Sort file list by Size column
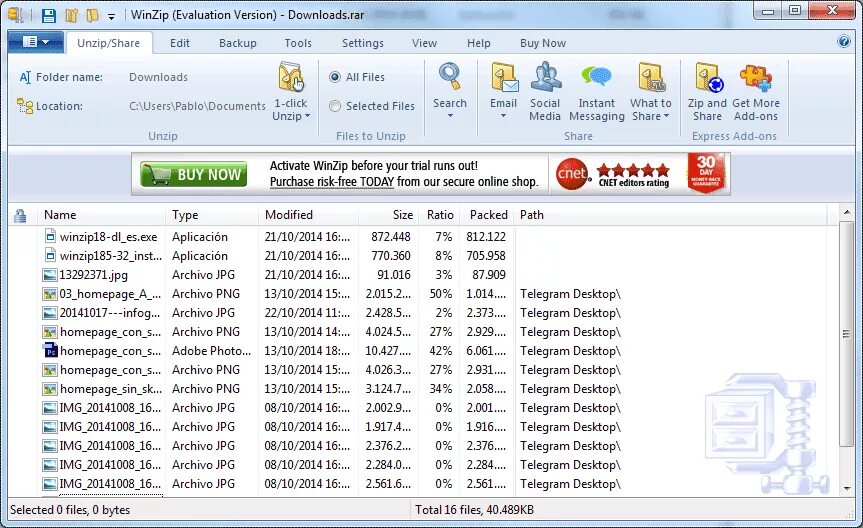Screen dimensions: 863x528 pyautogui.click(x=389, y=215)
